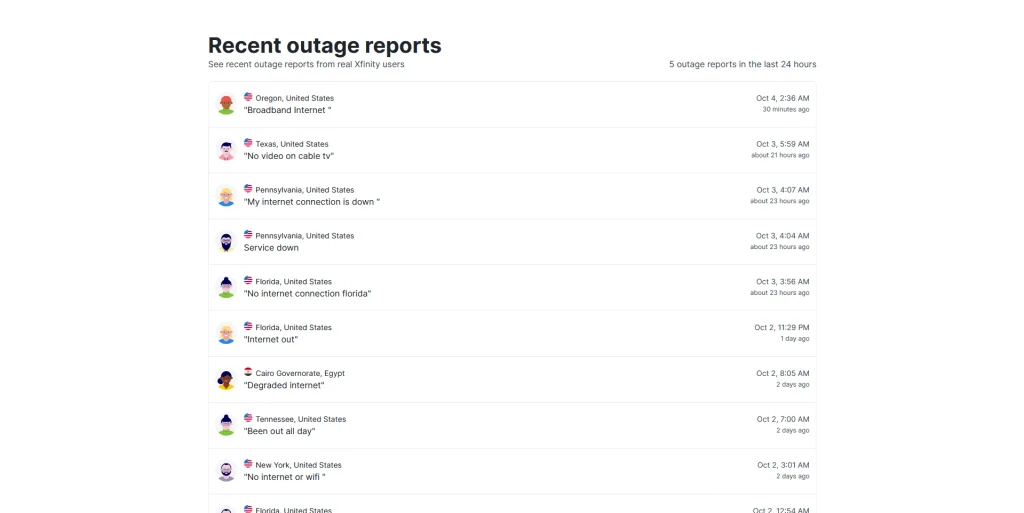
Task: Click the flag beside "My internet connection is down" location
Action: click(x=248, y=188)
